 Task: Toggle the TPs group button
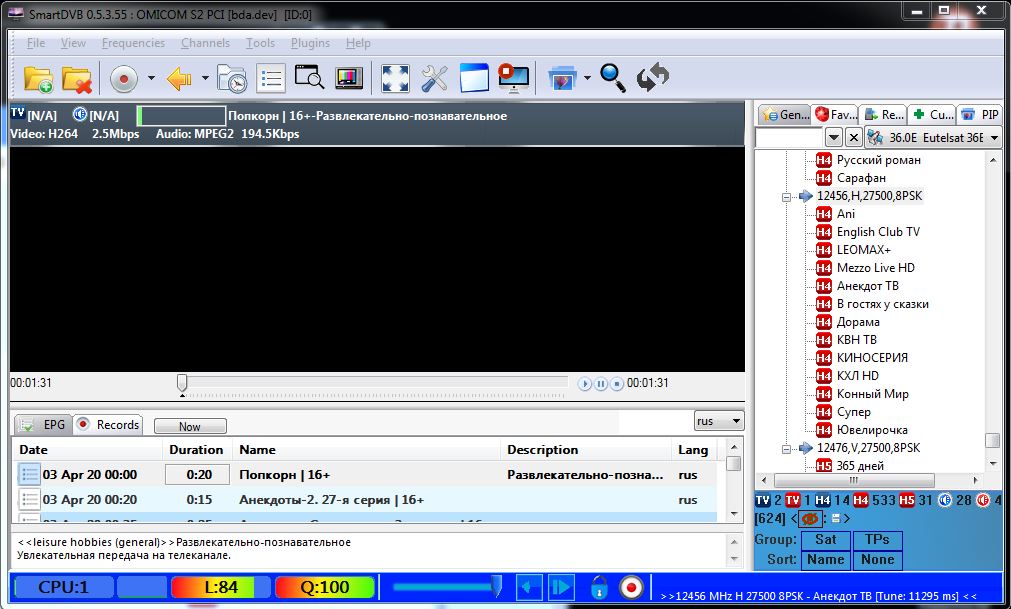877,540
